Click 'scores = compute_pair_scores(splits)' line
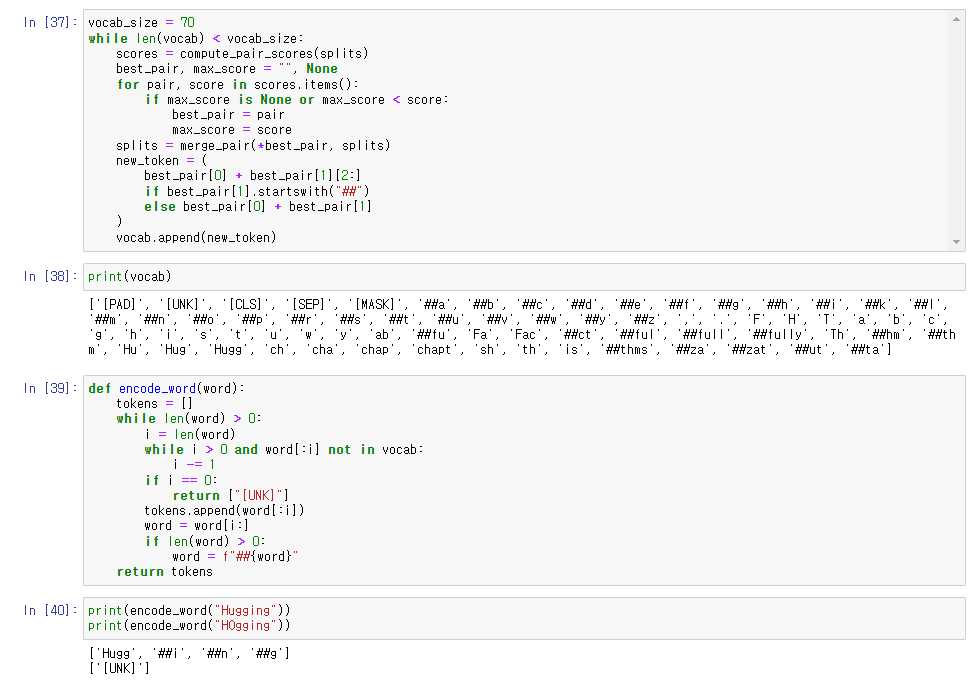This screenshot has width=973, height=687. coord(242,53)
